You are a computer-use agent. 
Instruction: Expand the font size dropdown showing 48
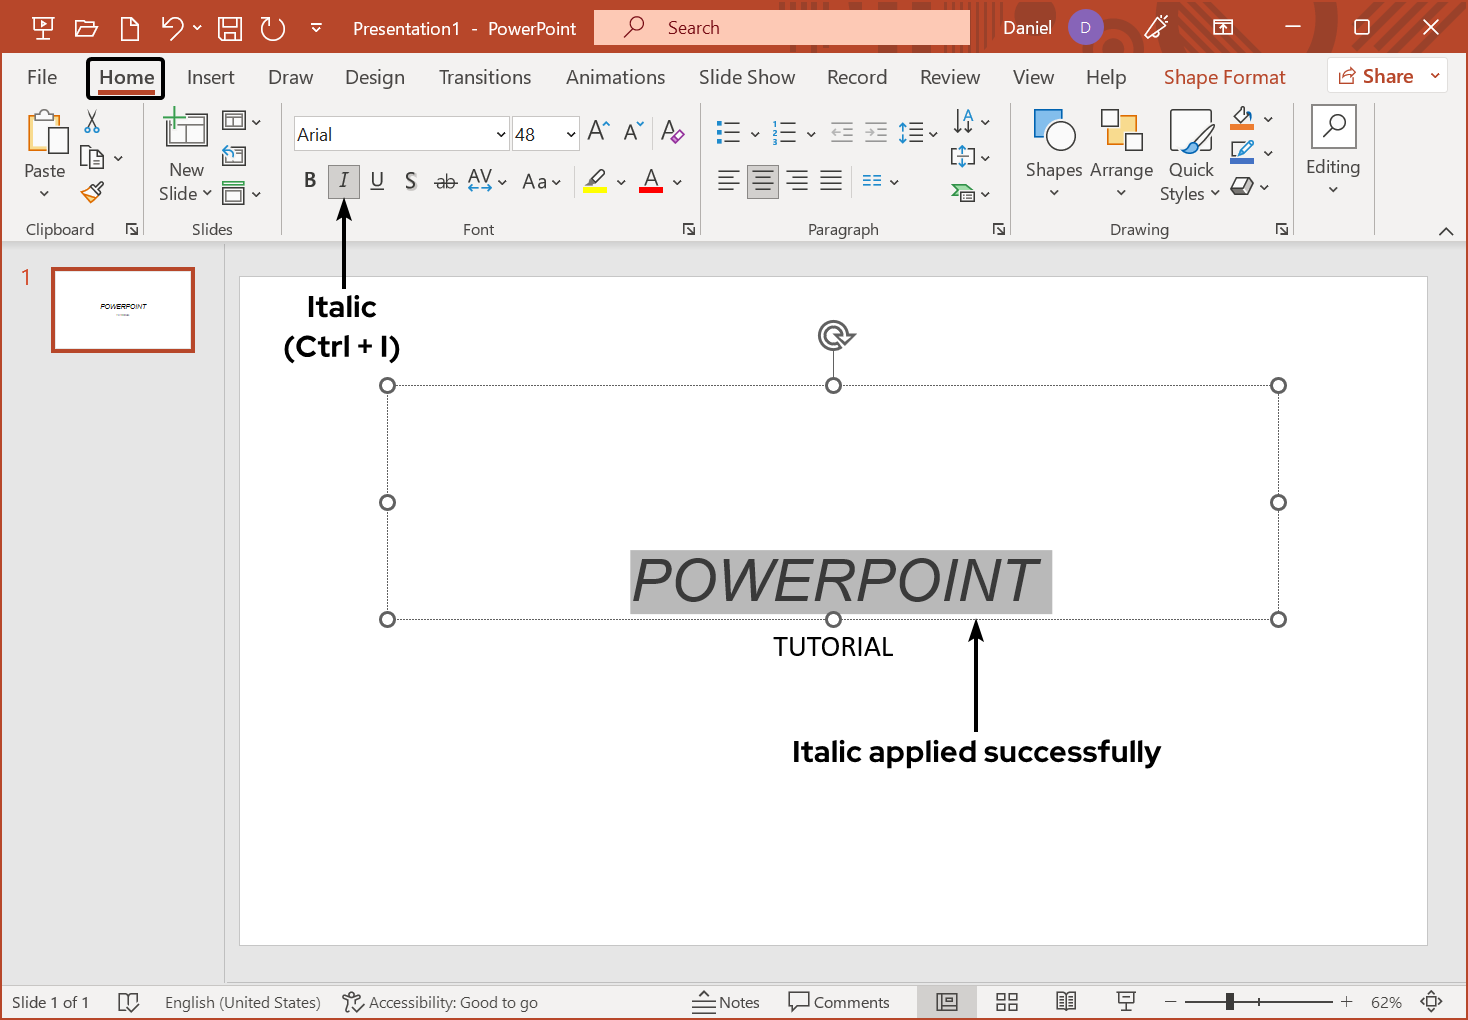point(571,134)
